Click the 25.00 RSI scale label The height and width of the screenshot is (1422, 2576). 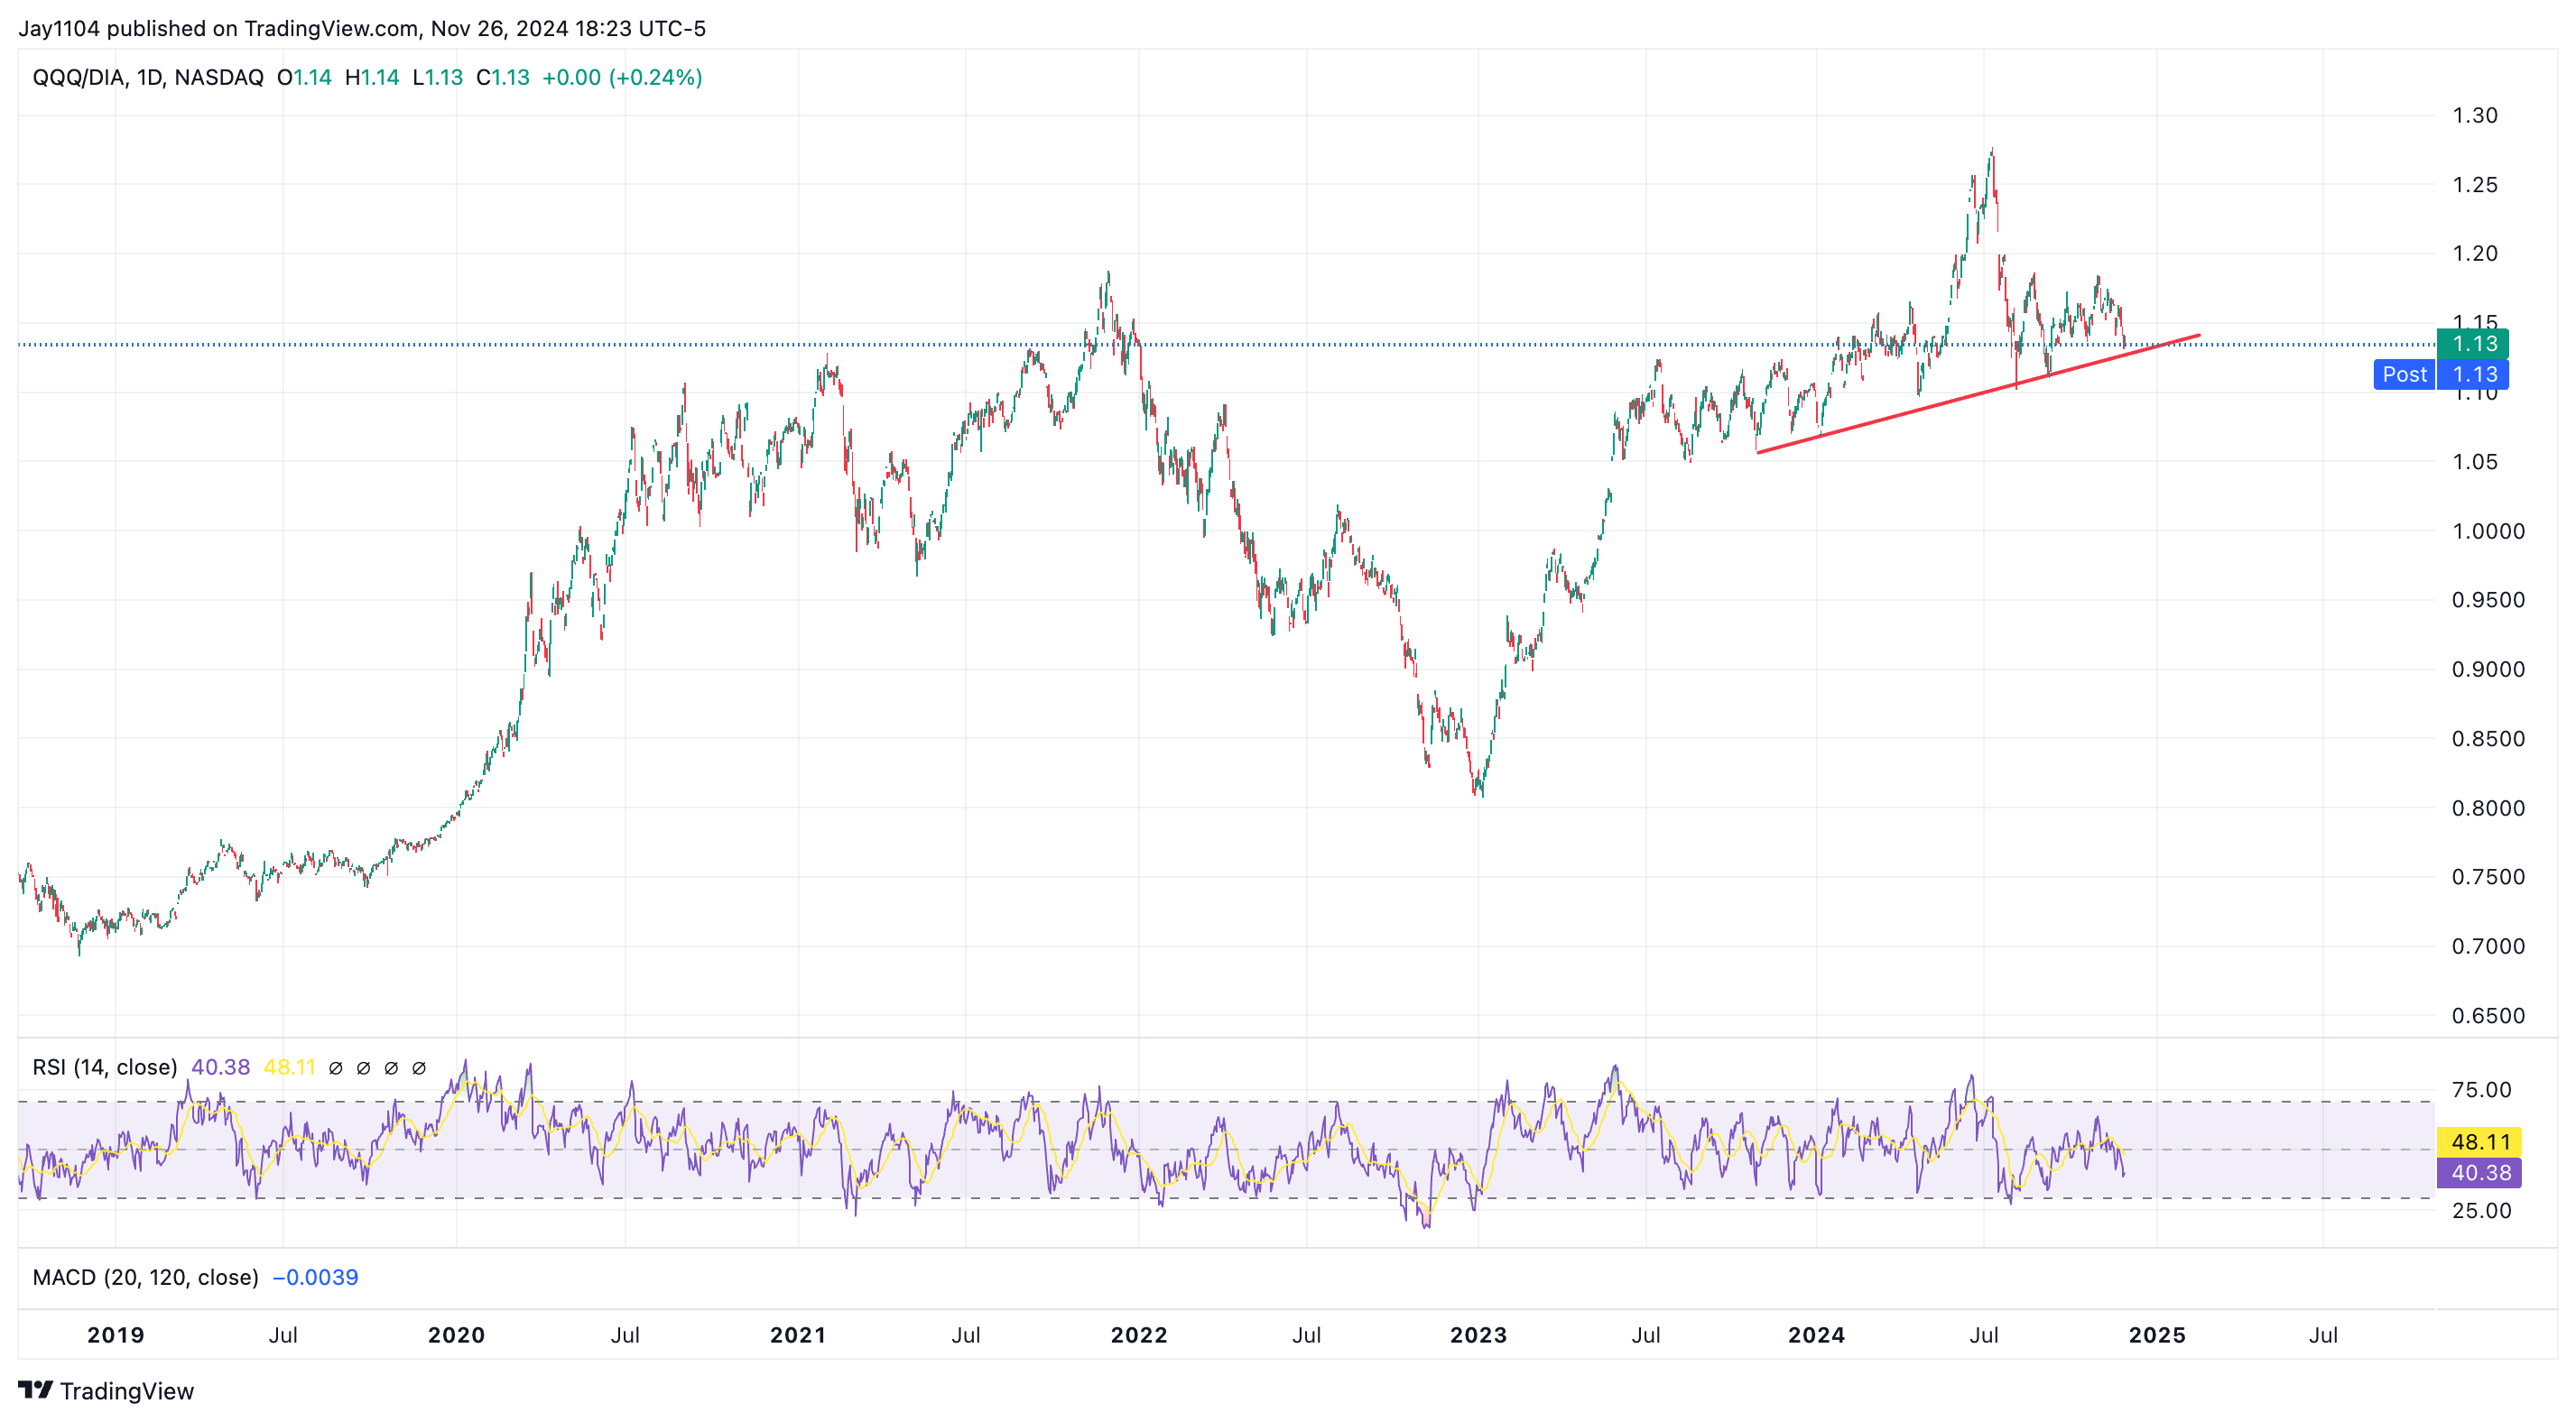tap(2481, 1211)
